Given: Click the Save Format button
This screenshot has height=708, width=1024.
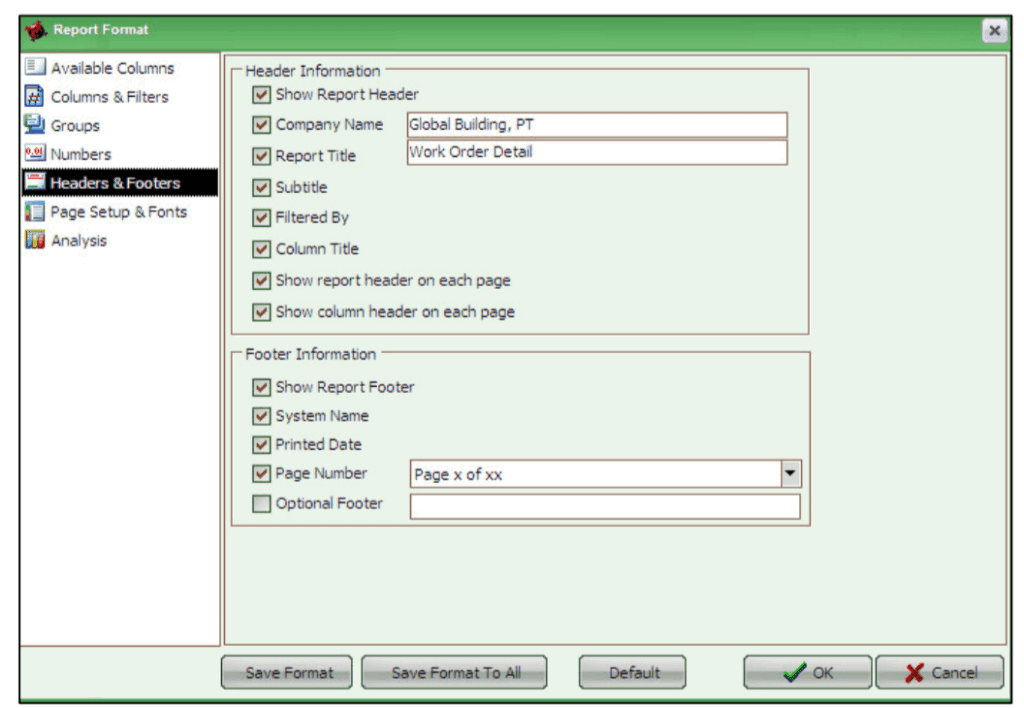Looking at the screenshot, I should 287,673.
